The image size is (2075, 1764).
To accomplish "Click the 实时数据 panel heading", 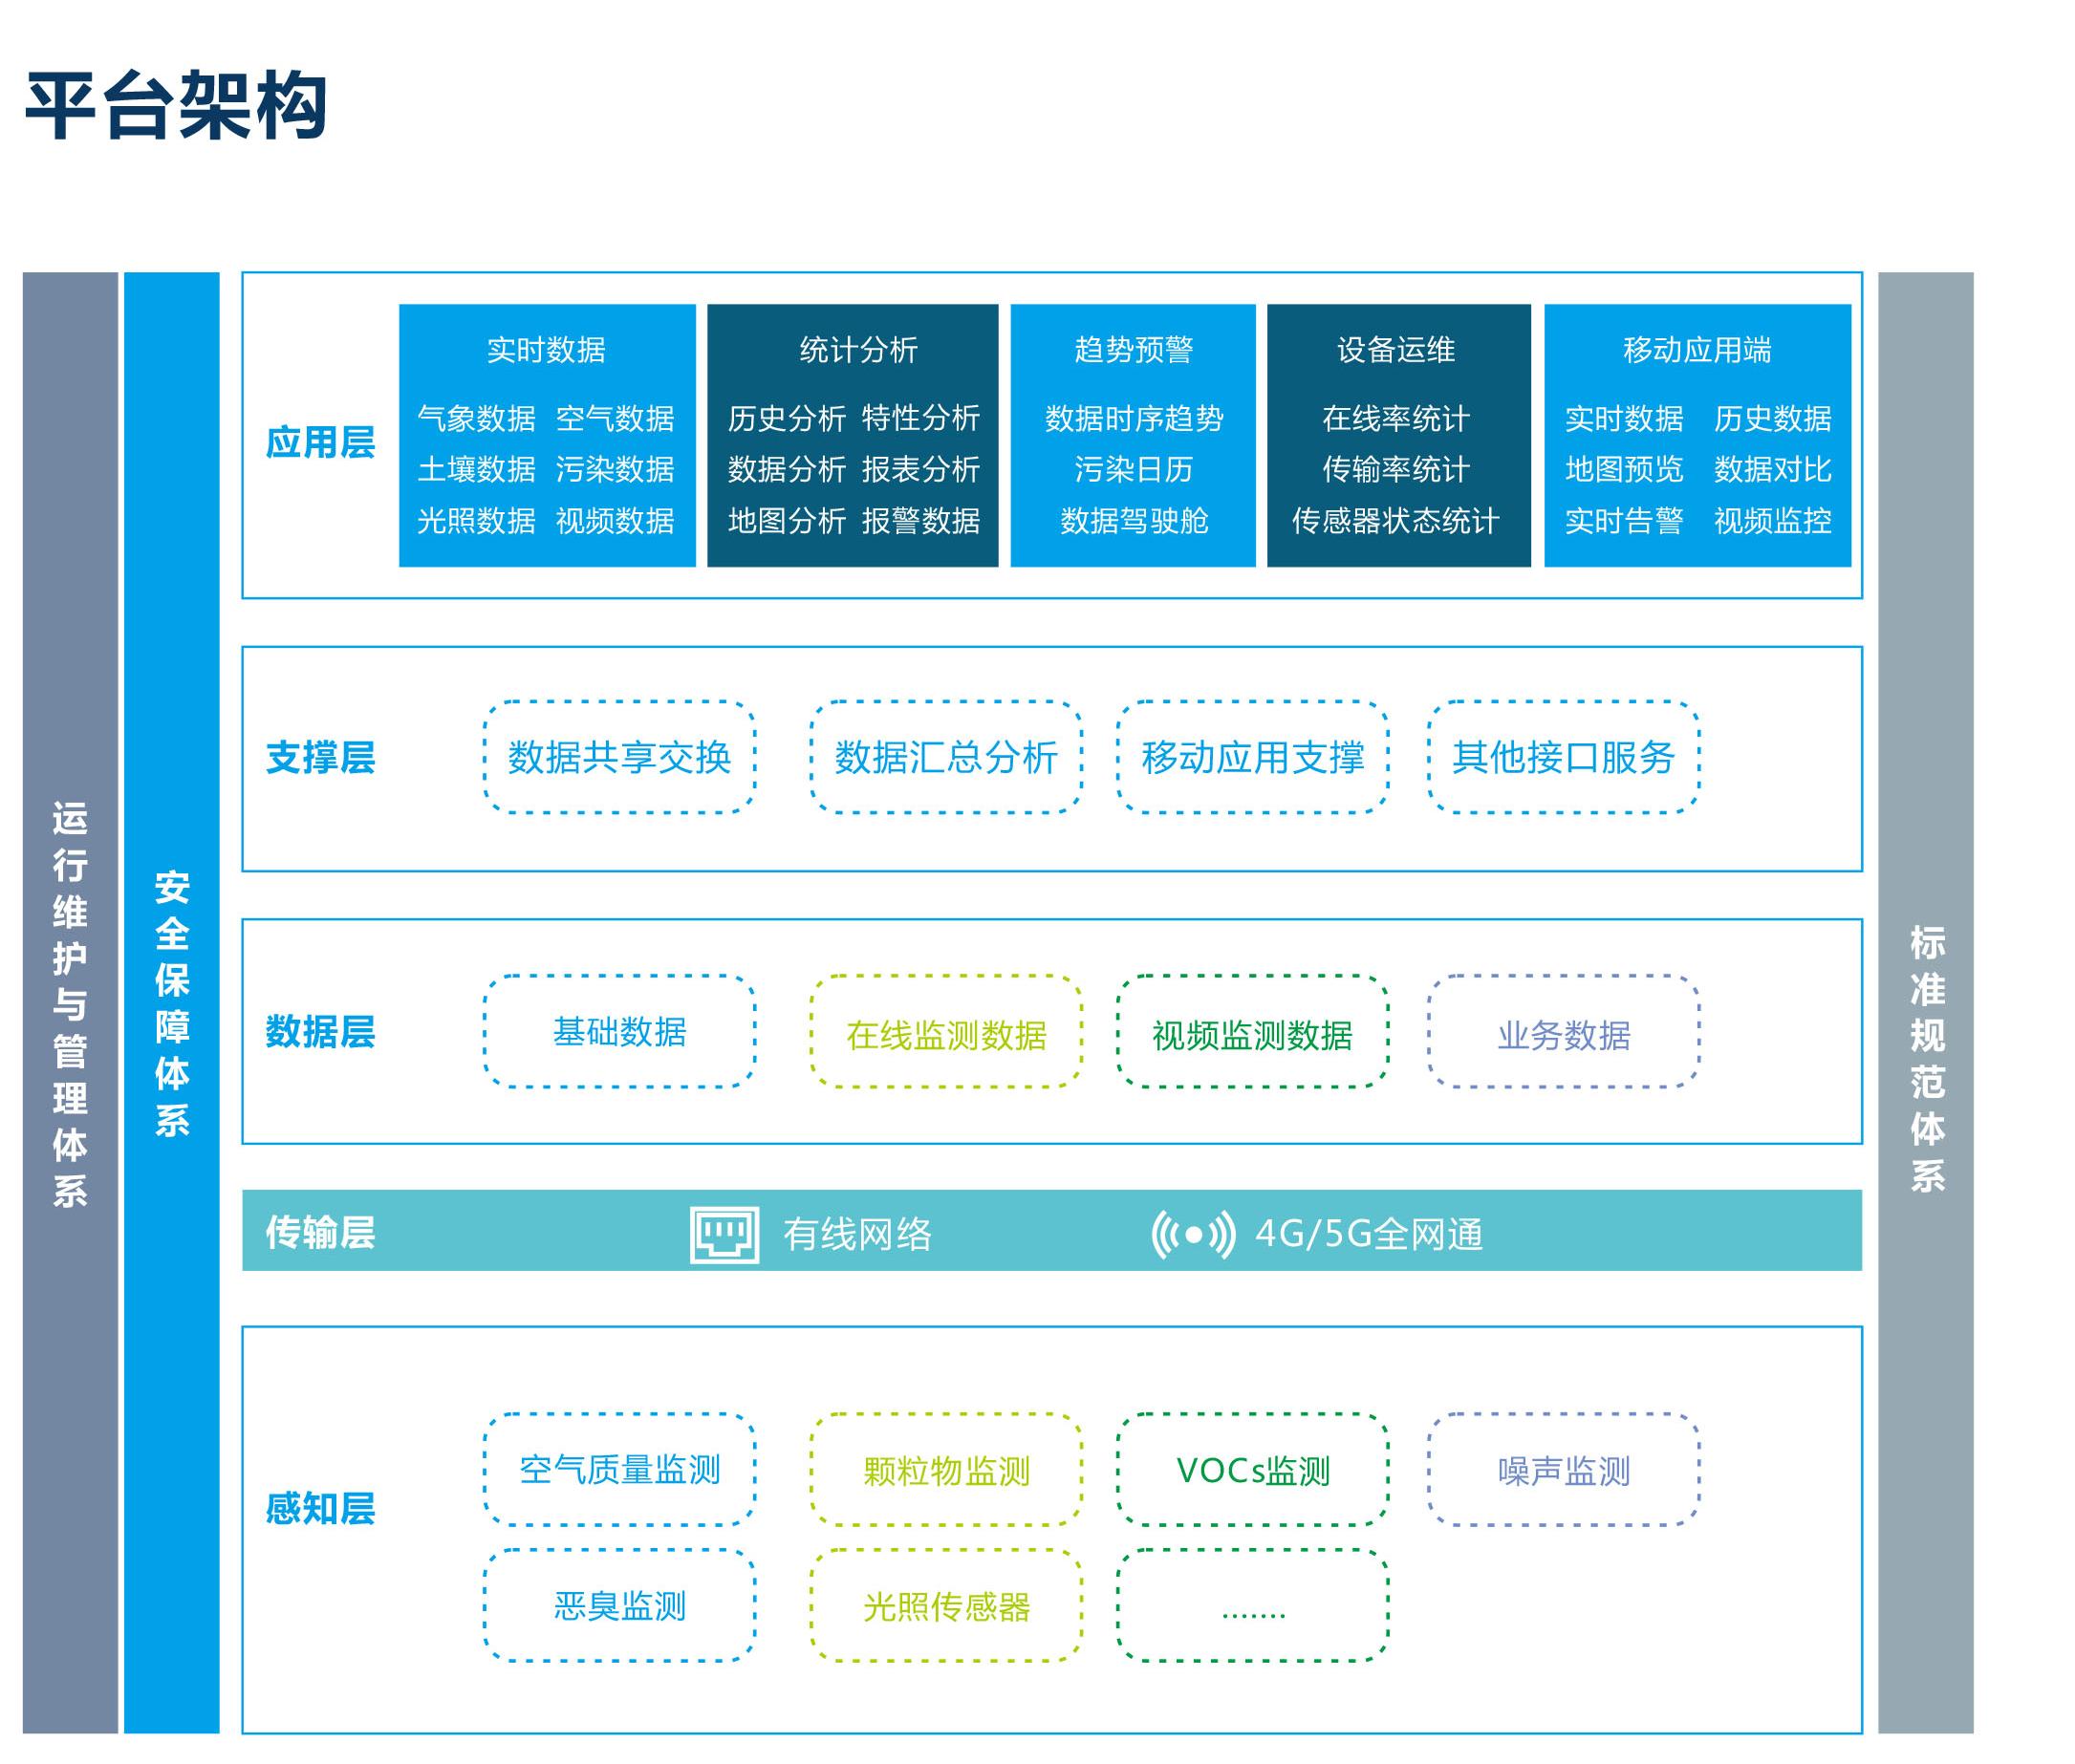I will pos(546,350).
